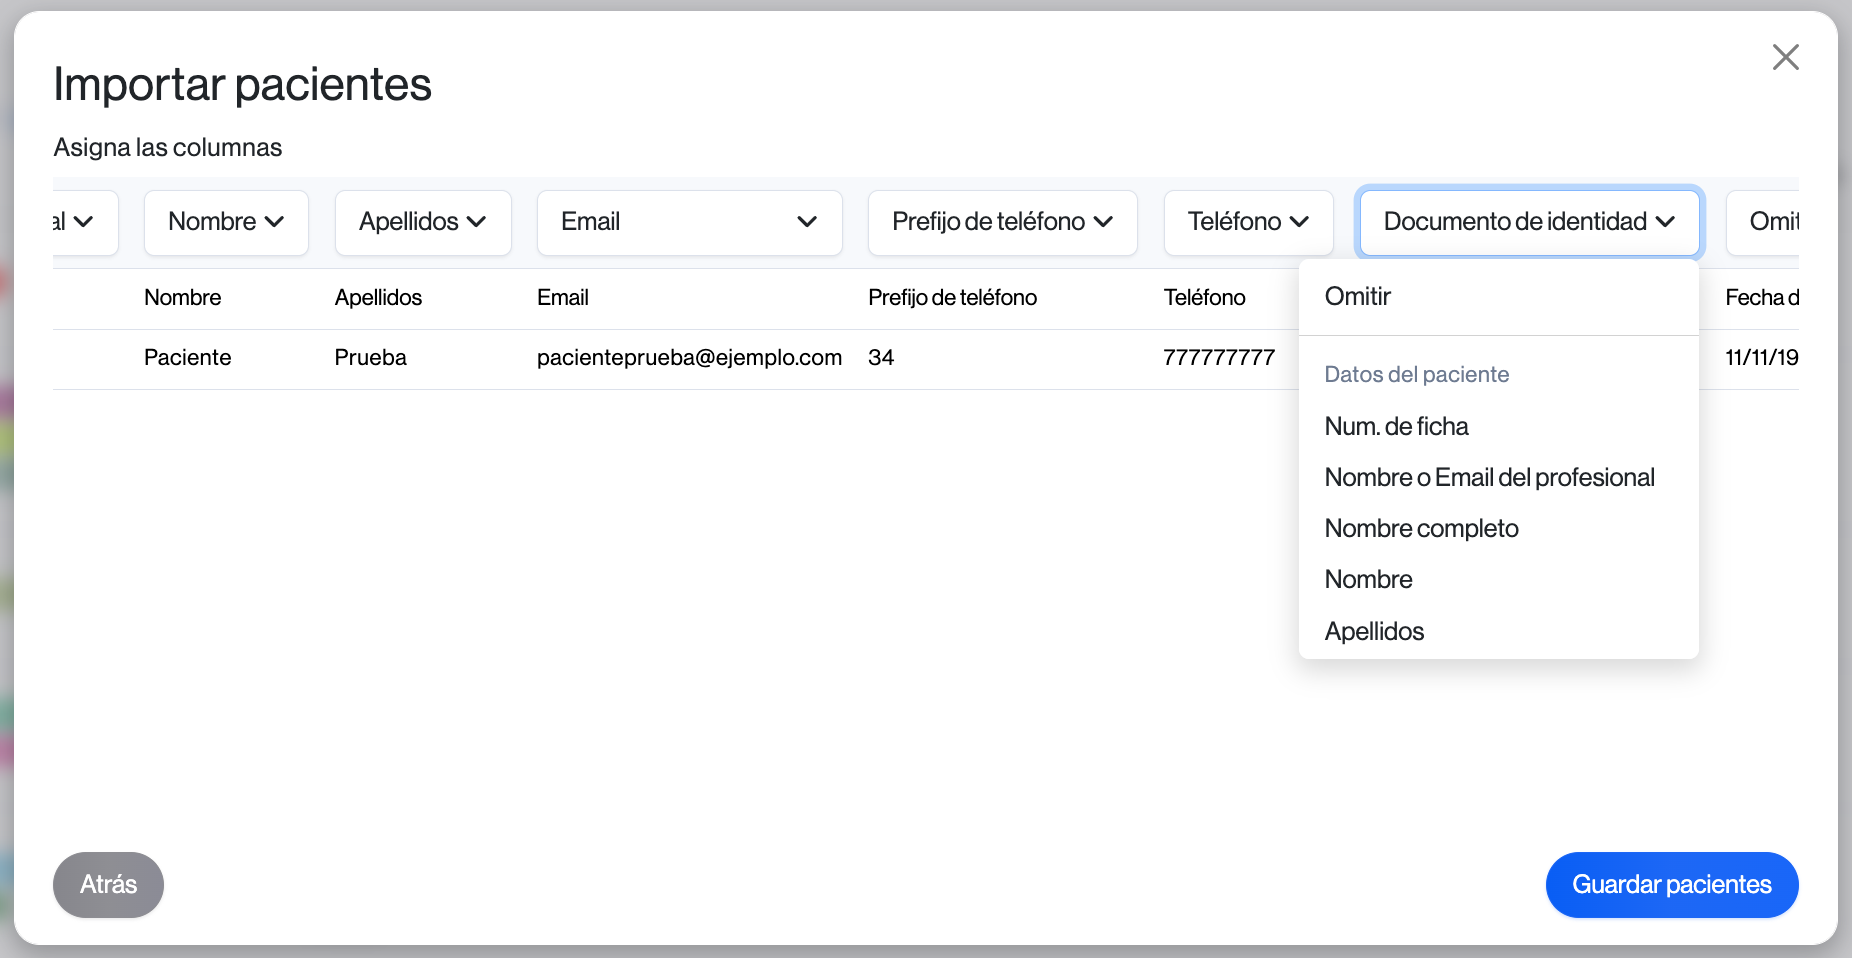This screenshot has height=958, width=1852.
Task: Open the partially visible Omitir column dropdown
Action: pyautogui.click(x=1771, y=222)
